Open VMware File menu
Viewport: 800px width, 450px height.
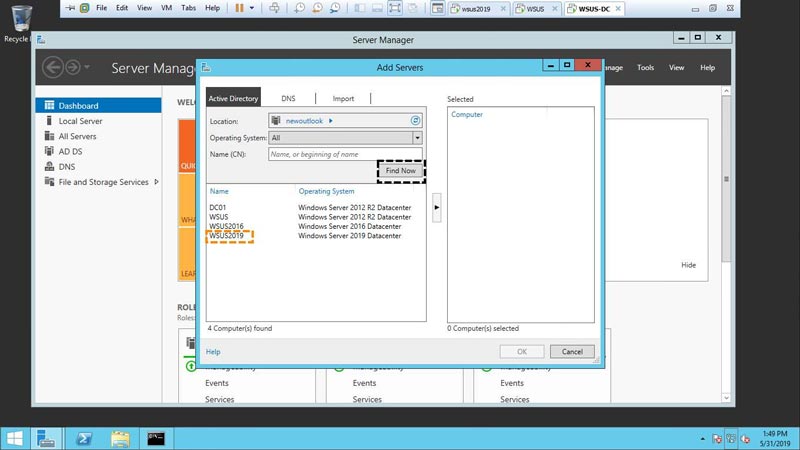102,8
